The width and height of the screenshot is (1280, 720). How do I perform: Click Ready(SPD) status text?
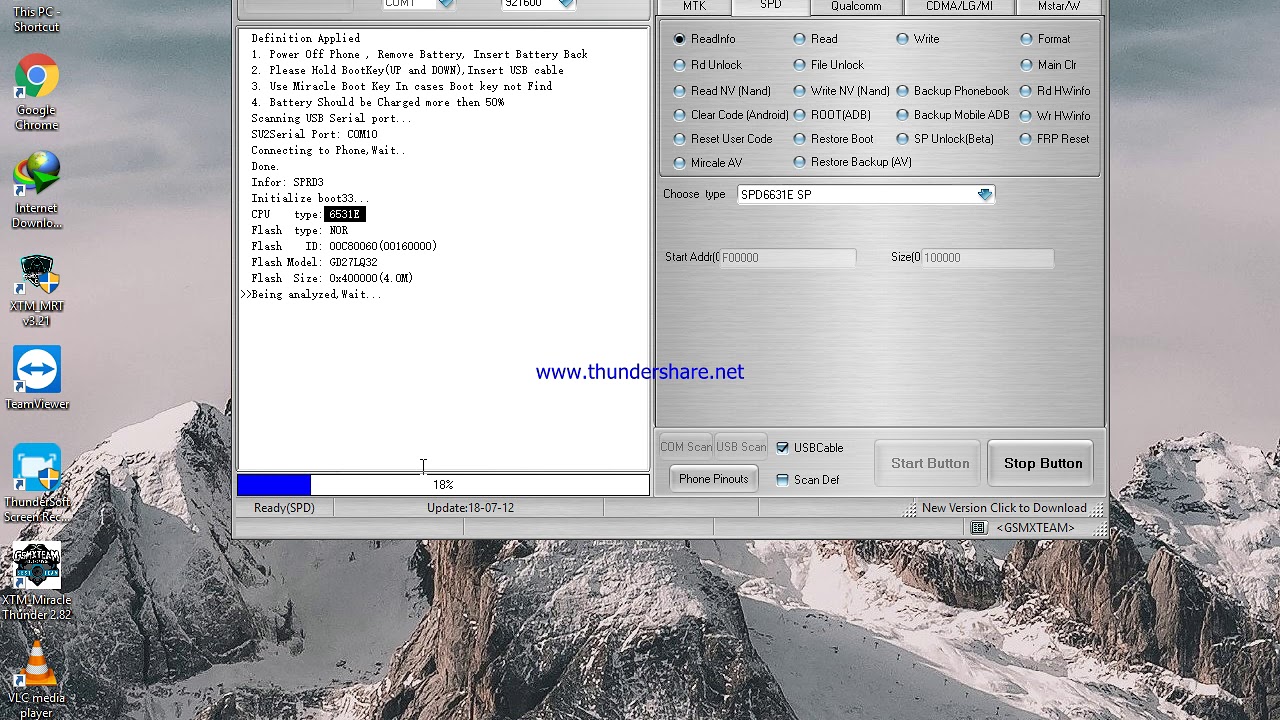tap(284, 508)
